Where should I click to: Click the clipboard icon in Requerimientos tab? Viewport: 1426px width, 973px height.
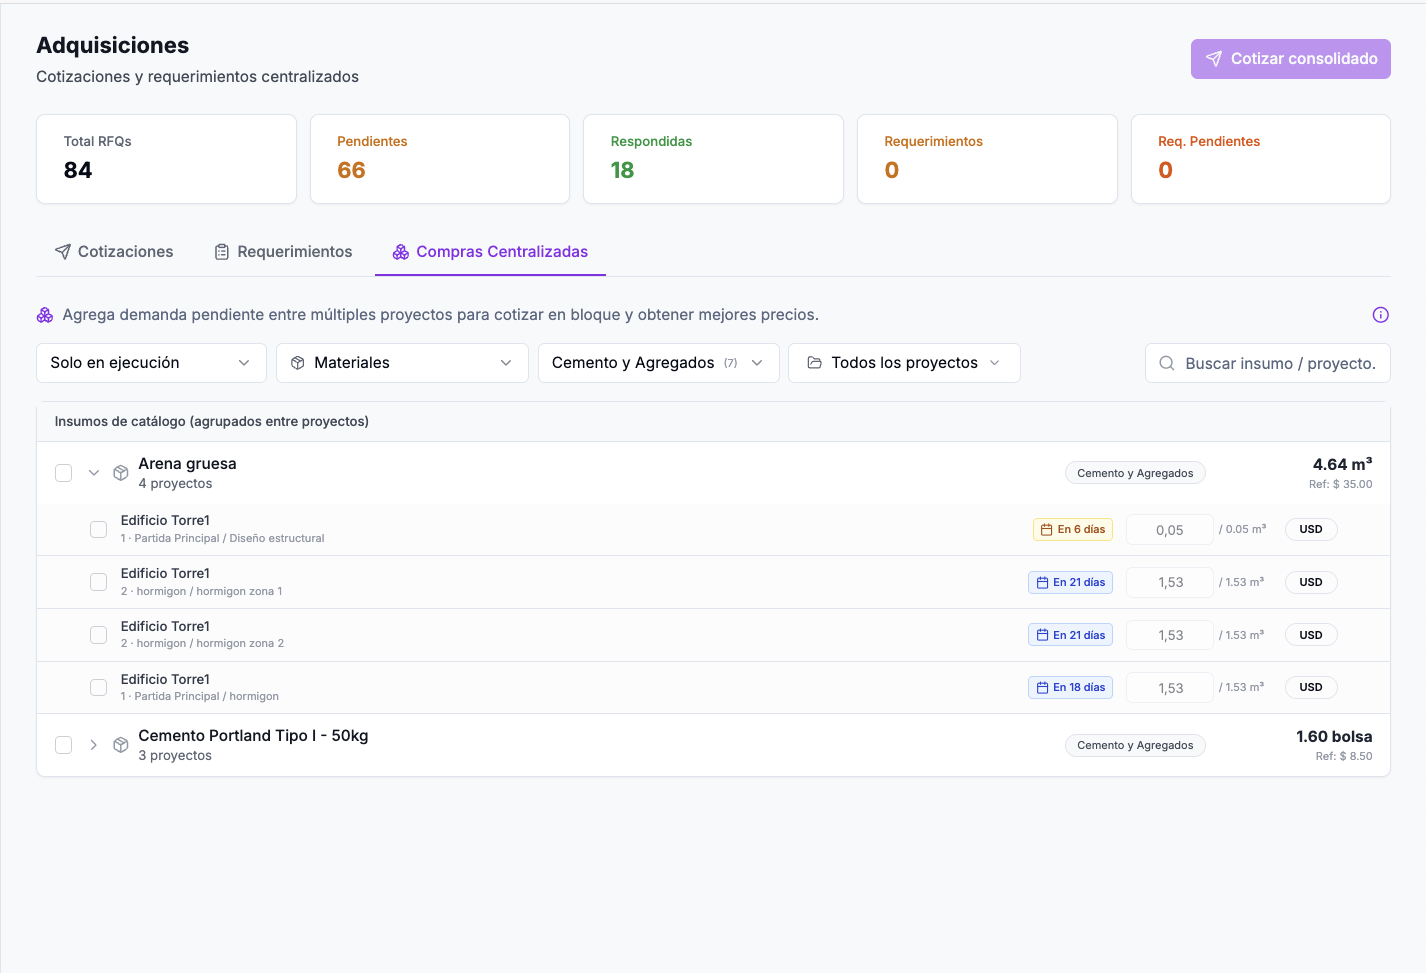point(222,252)
